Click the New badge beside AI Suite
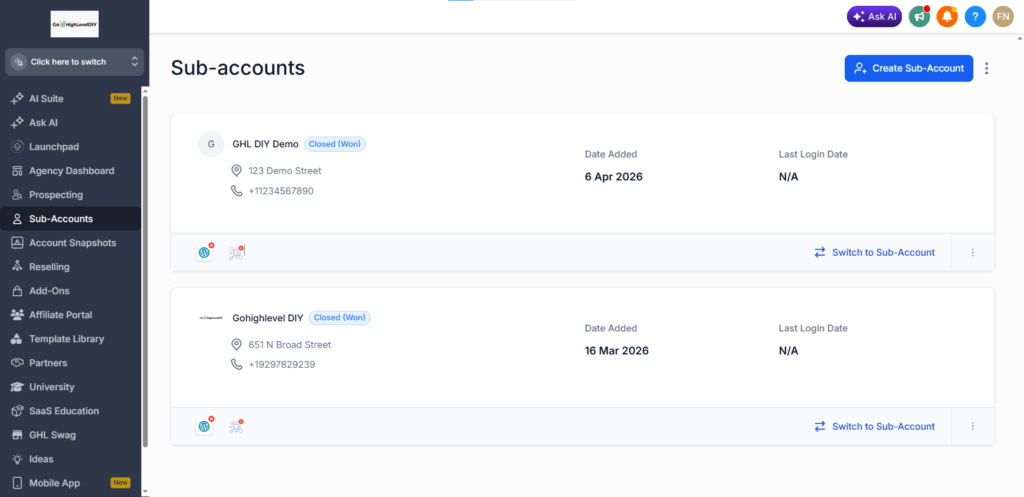Viewport: 1024px width, 497px height. click(x=120, y=99)
